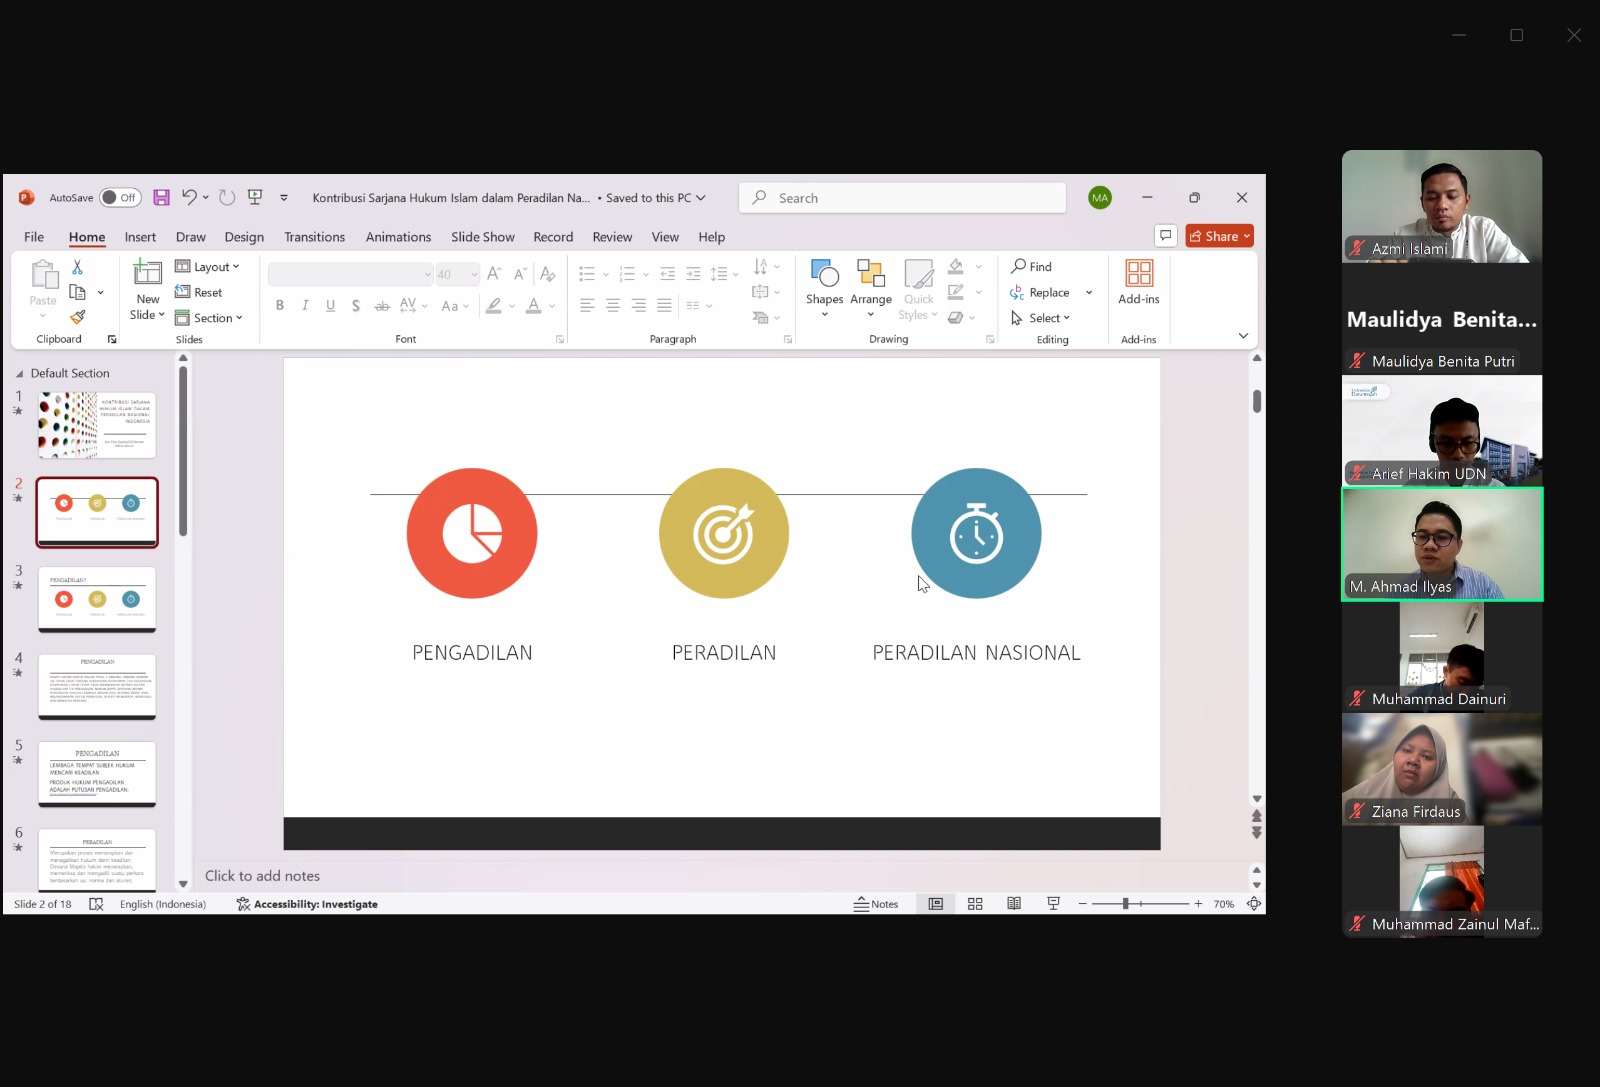
Task: Collapse the Default Section triangle
Action: 19,373
